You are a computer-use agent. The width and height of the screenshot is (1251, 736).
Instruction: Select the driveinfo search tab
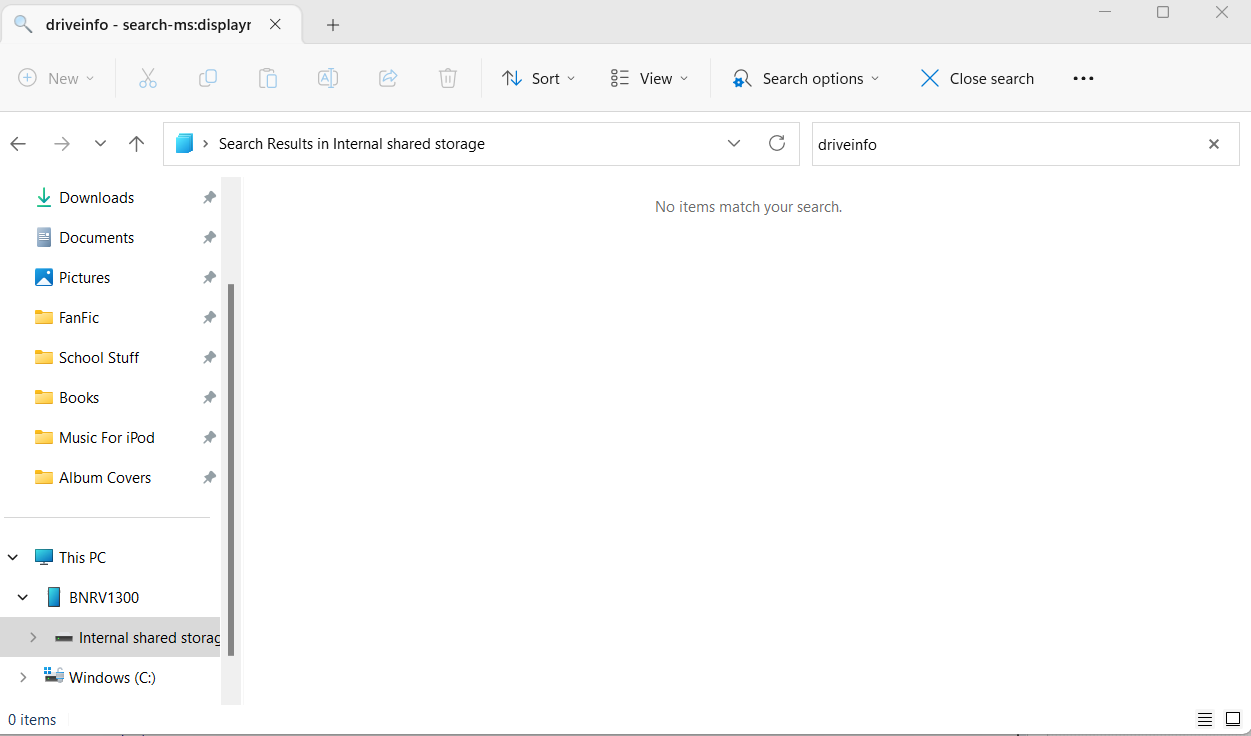point(147,24)
